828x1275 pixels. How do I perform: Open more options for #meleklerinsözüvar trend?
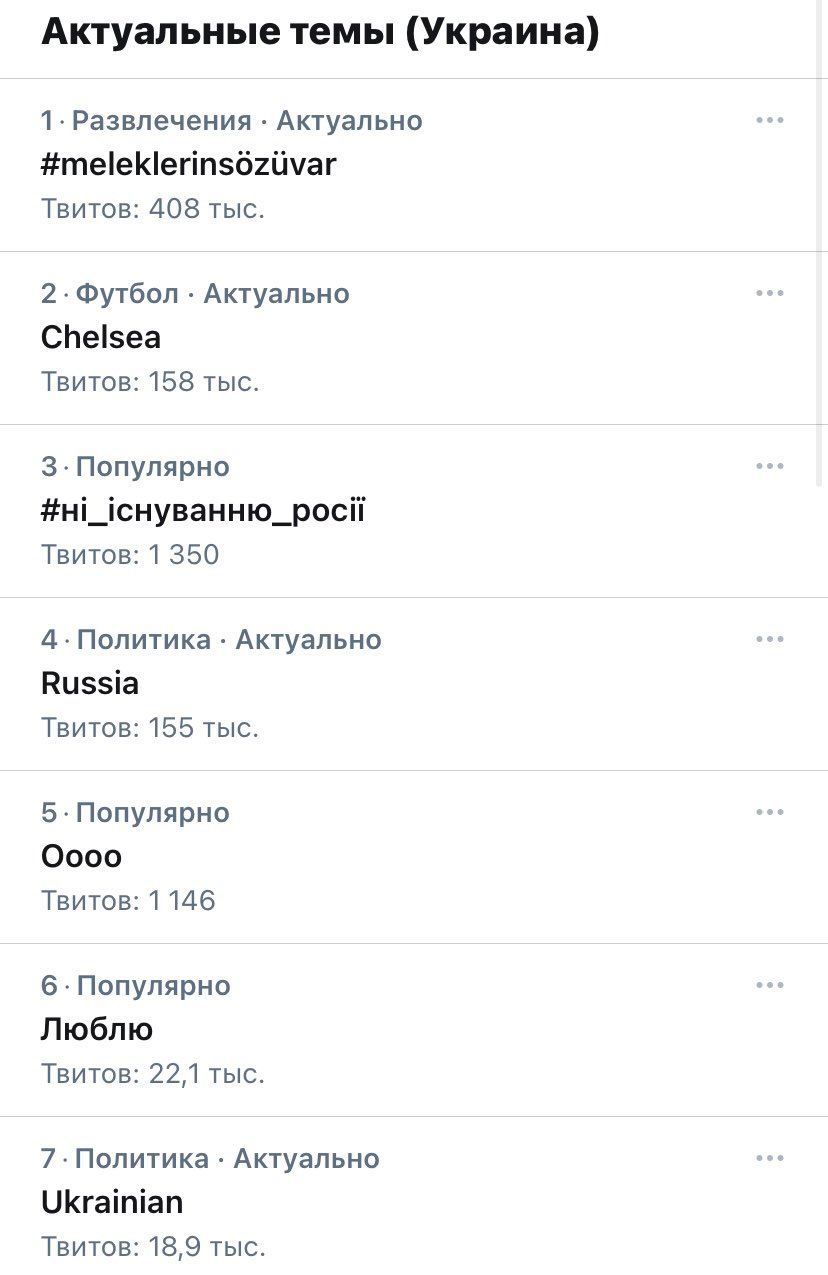point(769,120)
